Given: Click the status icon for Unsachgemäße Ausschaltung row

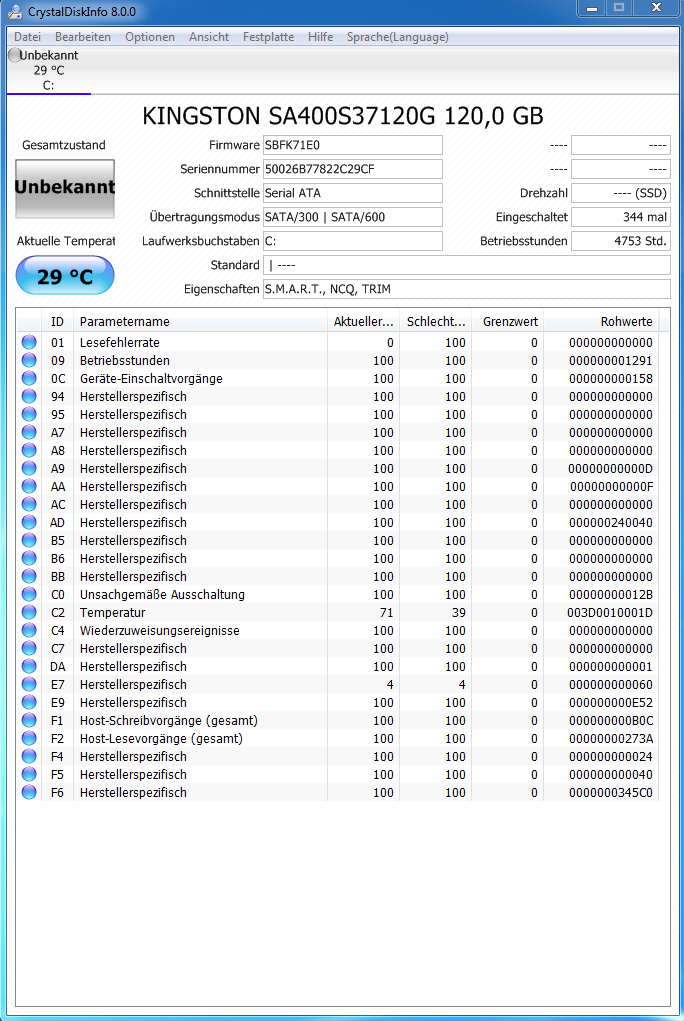Looking at the screenshot, I should tap(29, 594).
